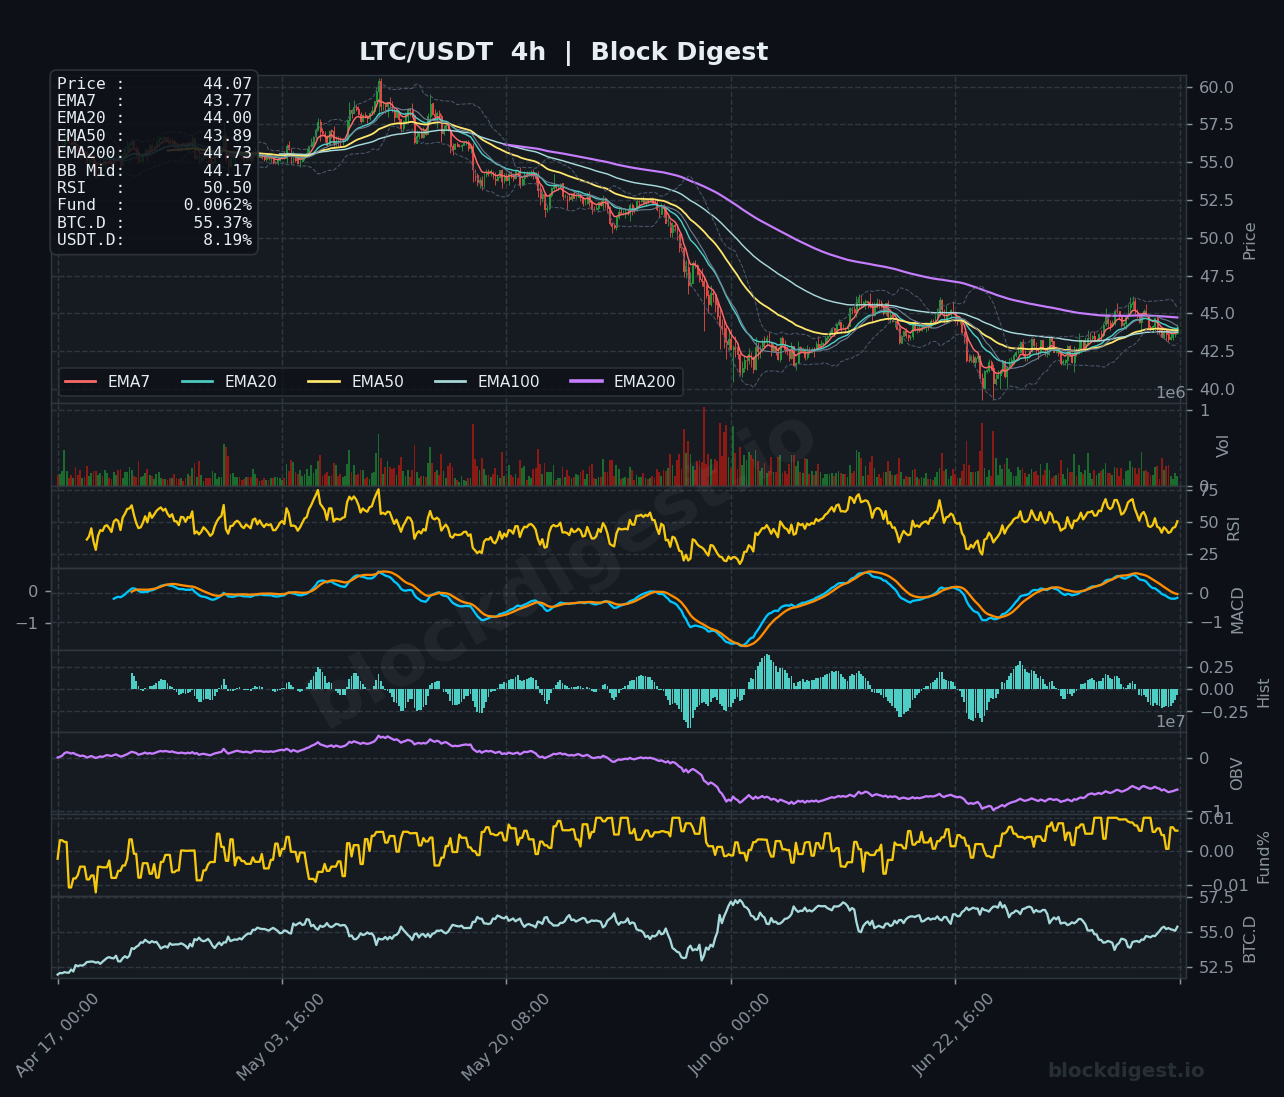Screen dimensions: 1284x1097
Task: Click the 47.5 price axis tick
Action: 1215,276
